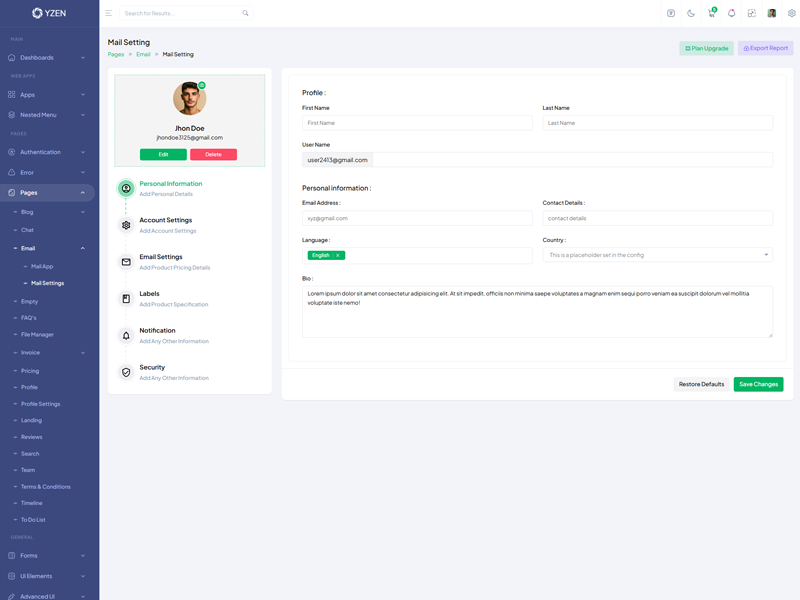Select the Security shield step
Screen dimensions: 800x600
pyautogui.click(x=126, y=372)
